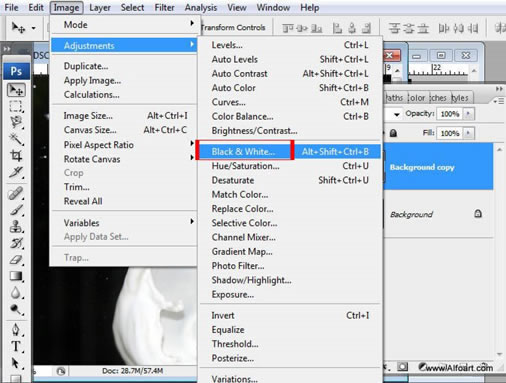Select the Move tool in toolbox
The width and height of the screenshot is (506, 383).
[16, 90]
